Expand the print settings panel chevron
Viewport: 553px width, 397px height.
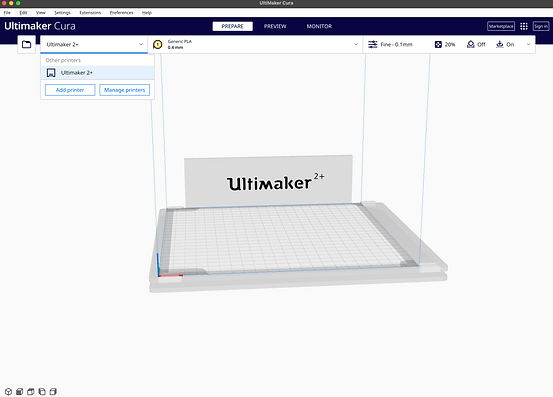[x=528, y=44]
